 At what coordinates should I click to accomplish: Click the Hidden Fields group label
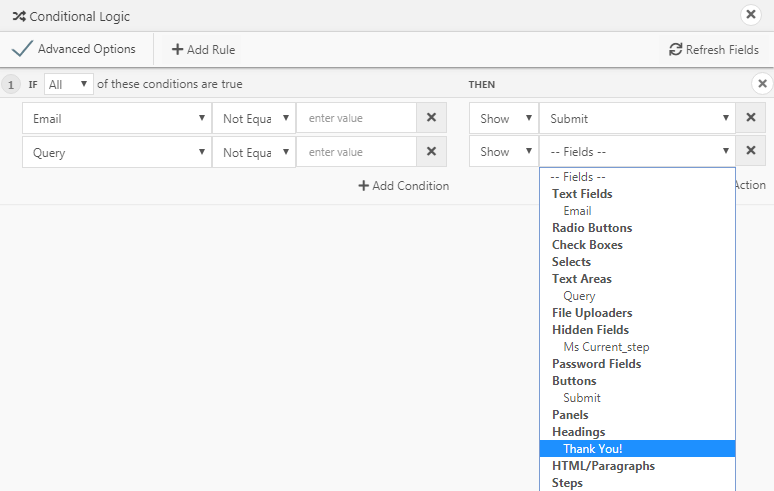590,330
